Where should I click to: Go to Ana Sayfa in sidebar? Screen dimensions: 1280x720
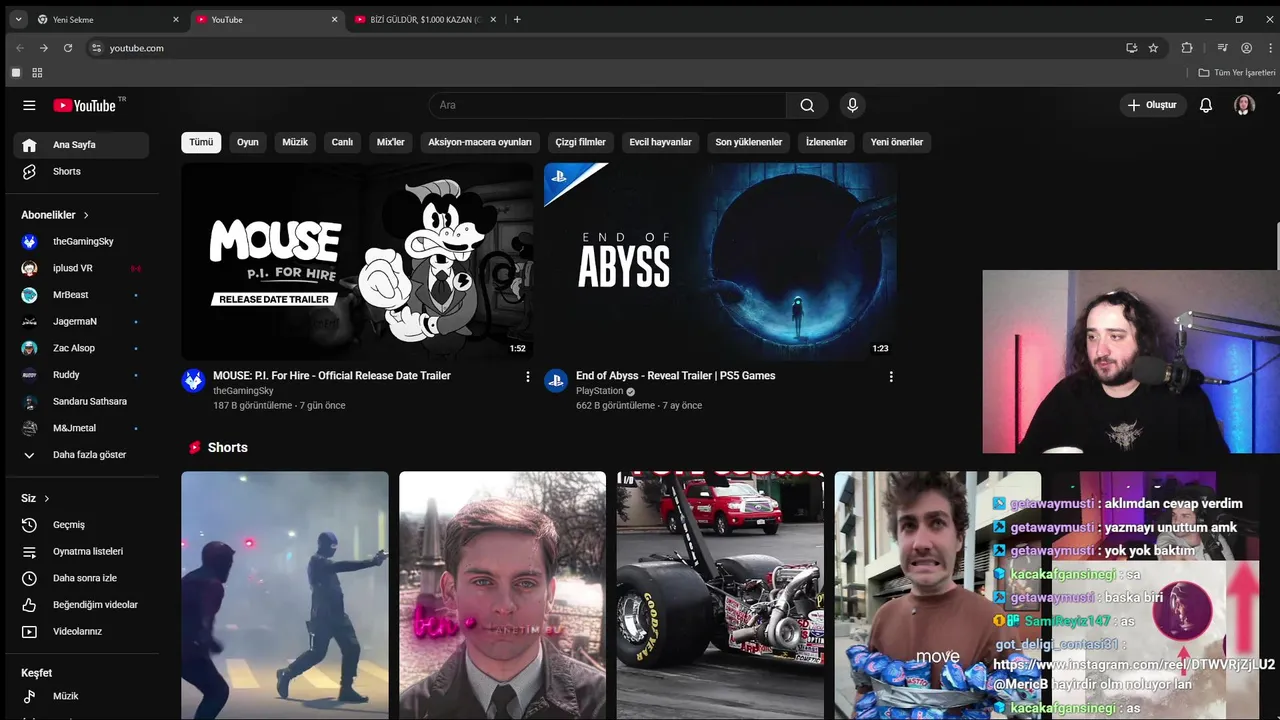tap(81, 145)
